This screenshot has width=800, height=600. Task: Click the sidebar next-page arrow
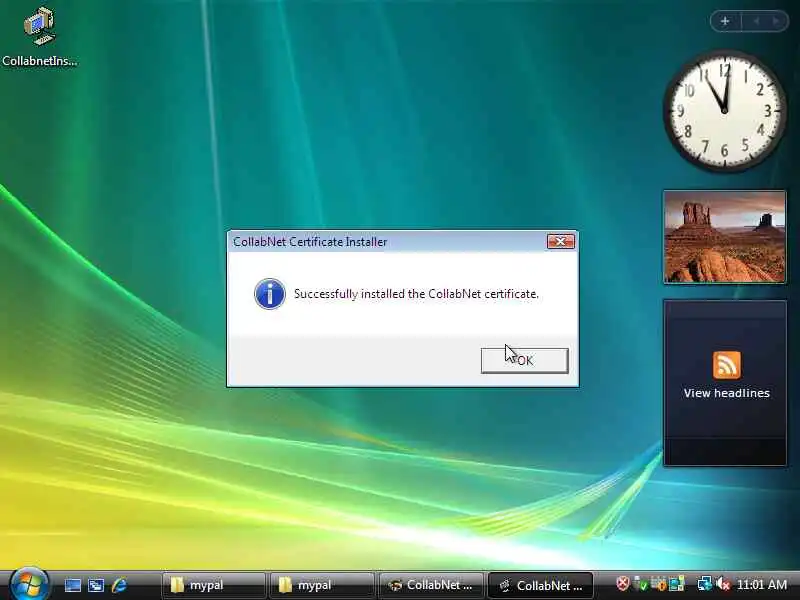tap(777, 21)
